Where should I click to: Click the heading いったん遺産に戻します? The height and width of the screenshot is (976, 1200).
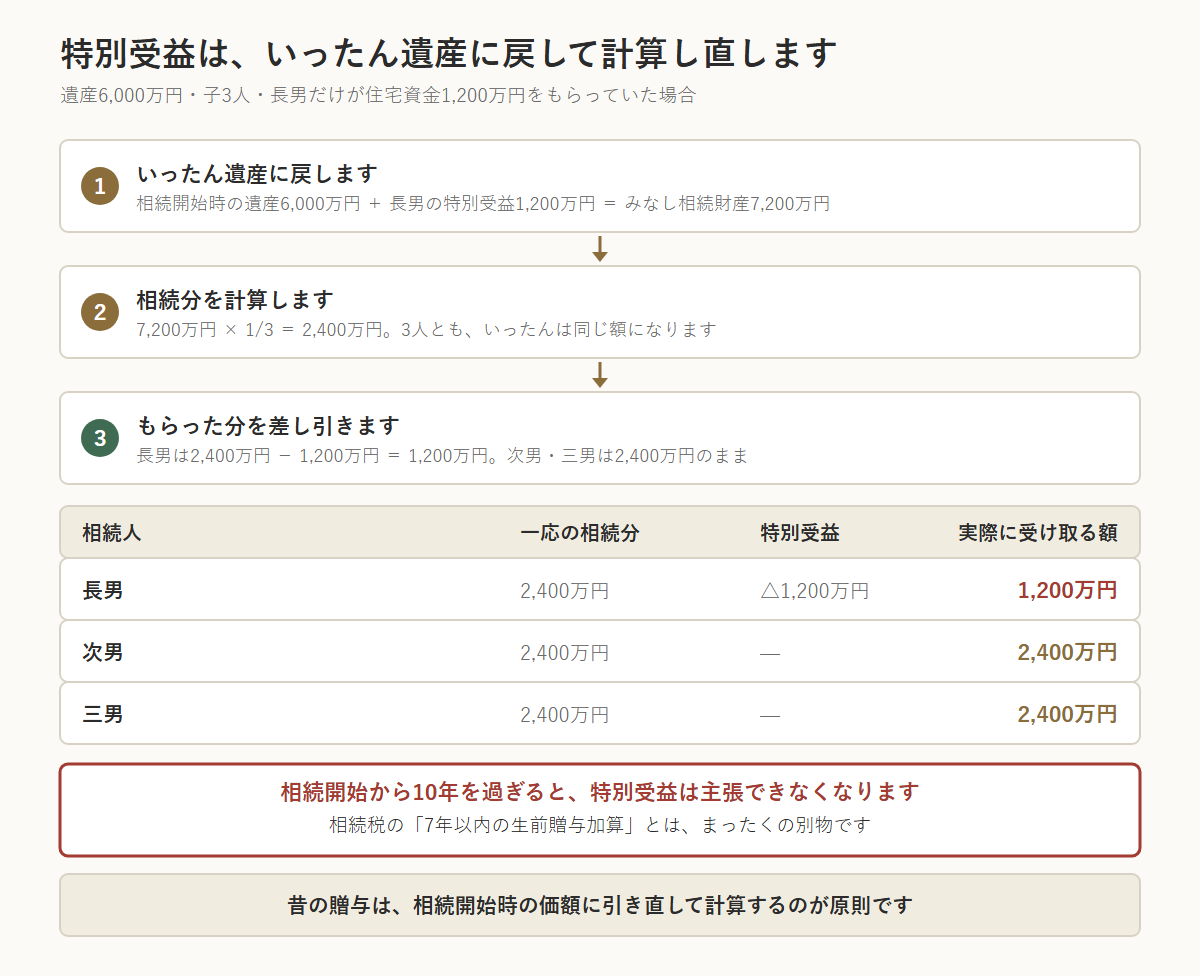pyautogui.click(x=257, y=174)
